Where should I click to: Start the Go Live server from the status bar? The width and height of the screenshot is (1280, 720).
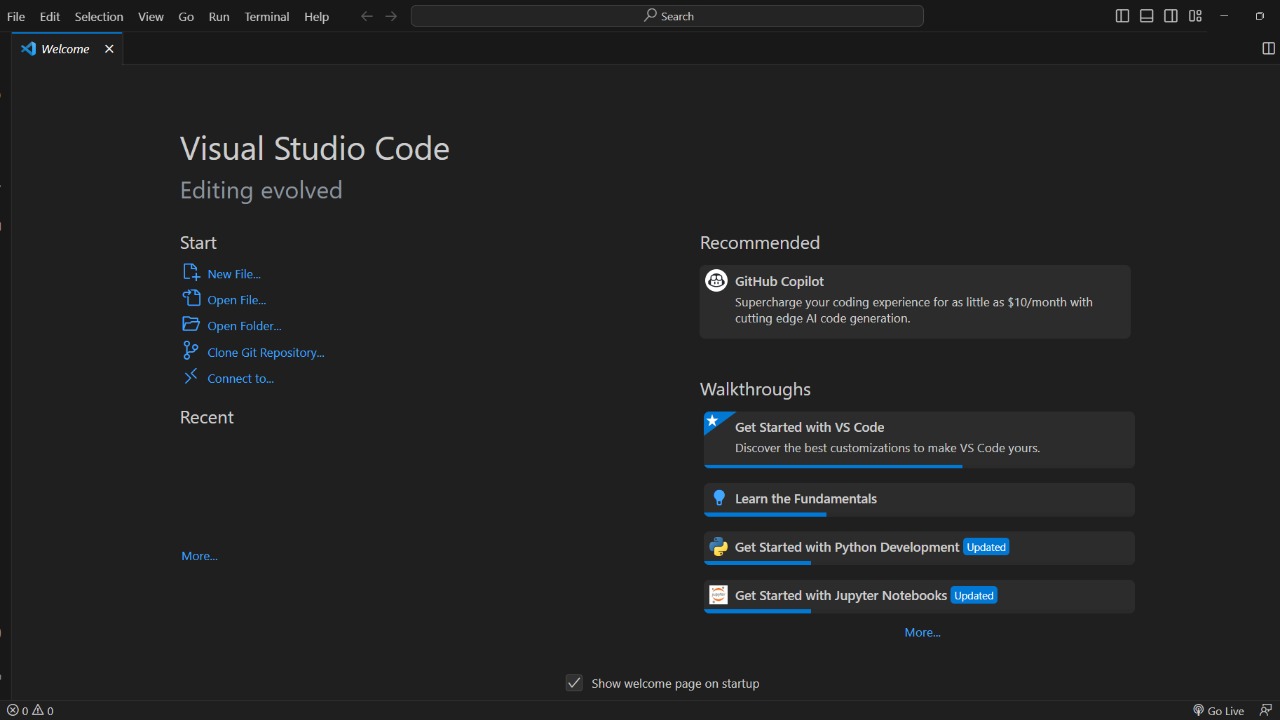[1219, 710]
